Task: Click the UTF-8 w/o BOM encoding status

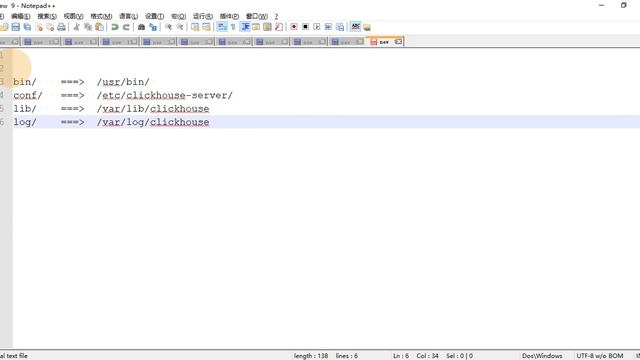Action: (x=600, y=356)
